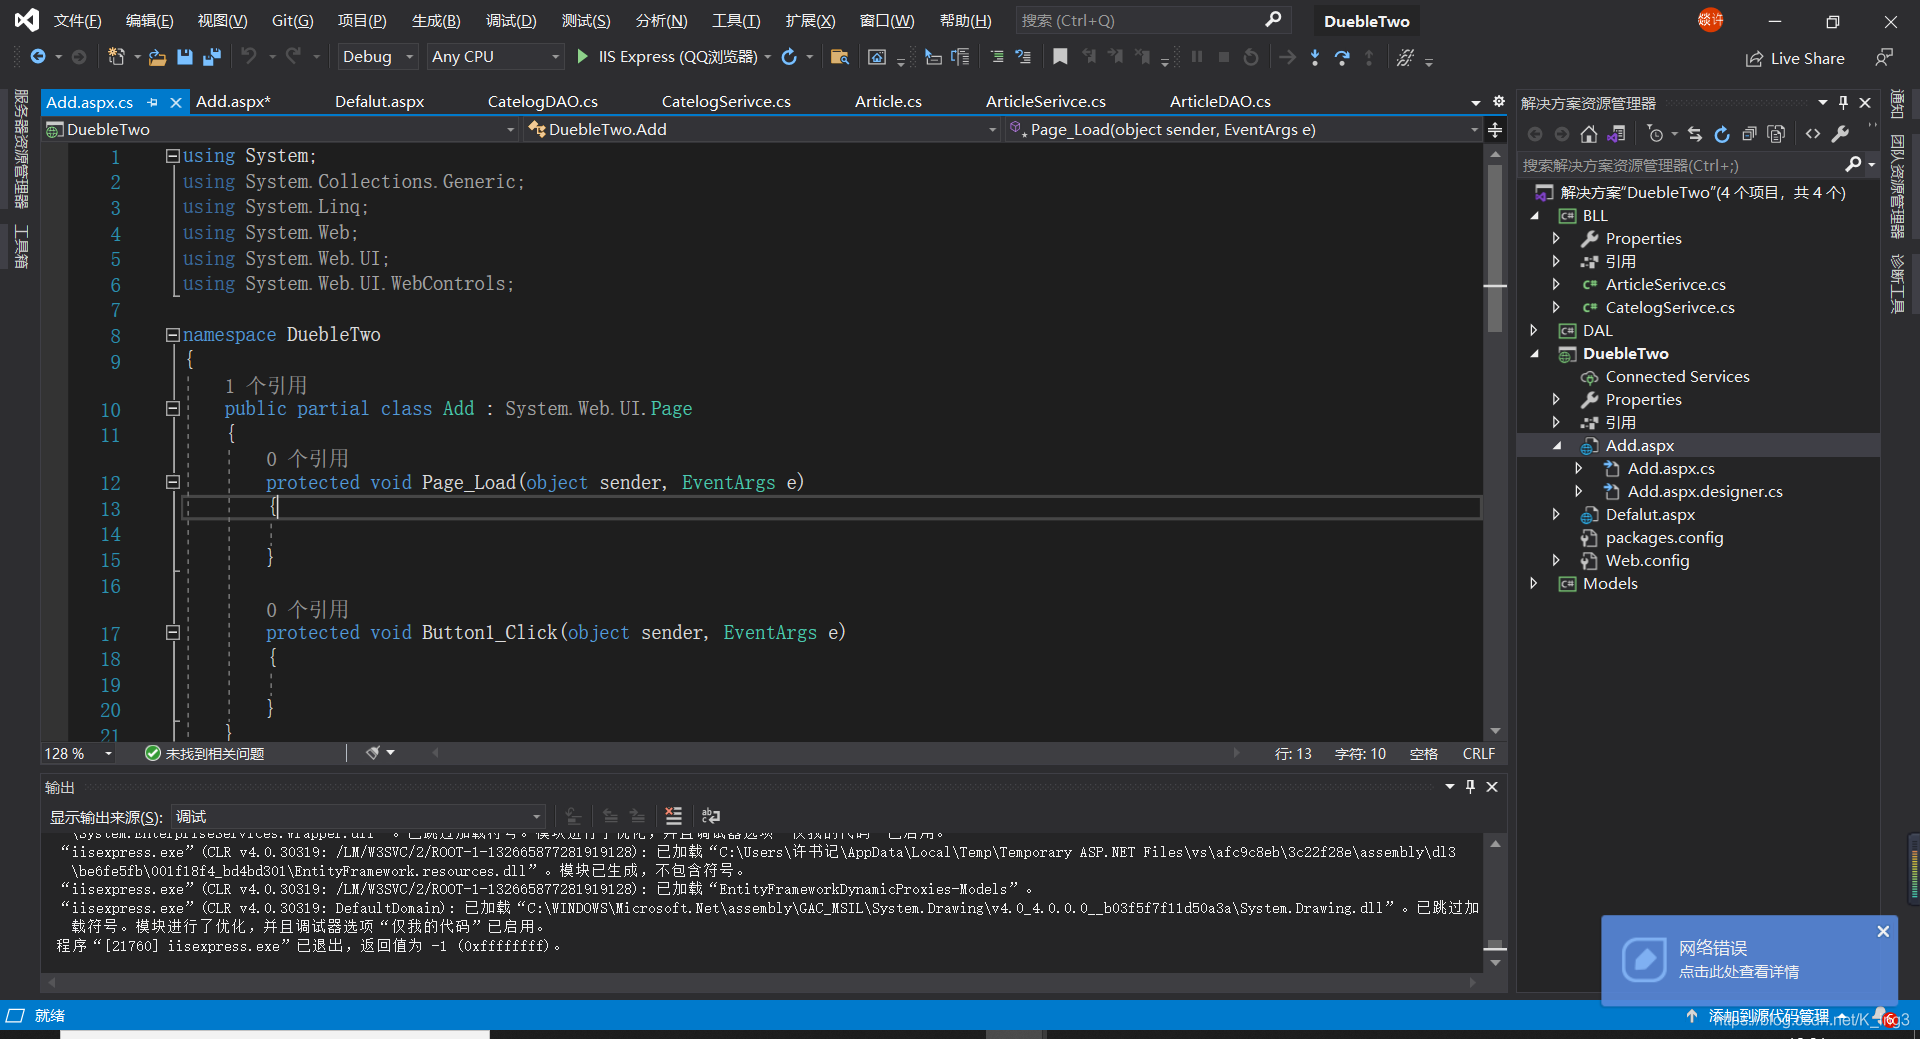Open the Any CPU platform dropdown
The width and height of the screenshot is (1920, 1039).
(496, 57)
